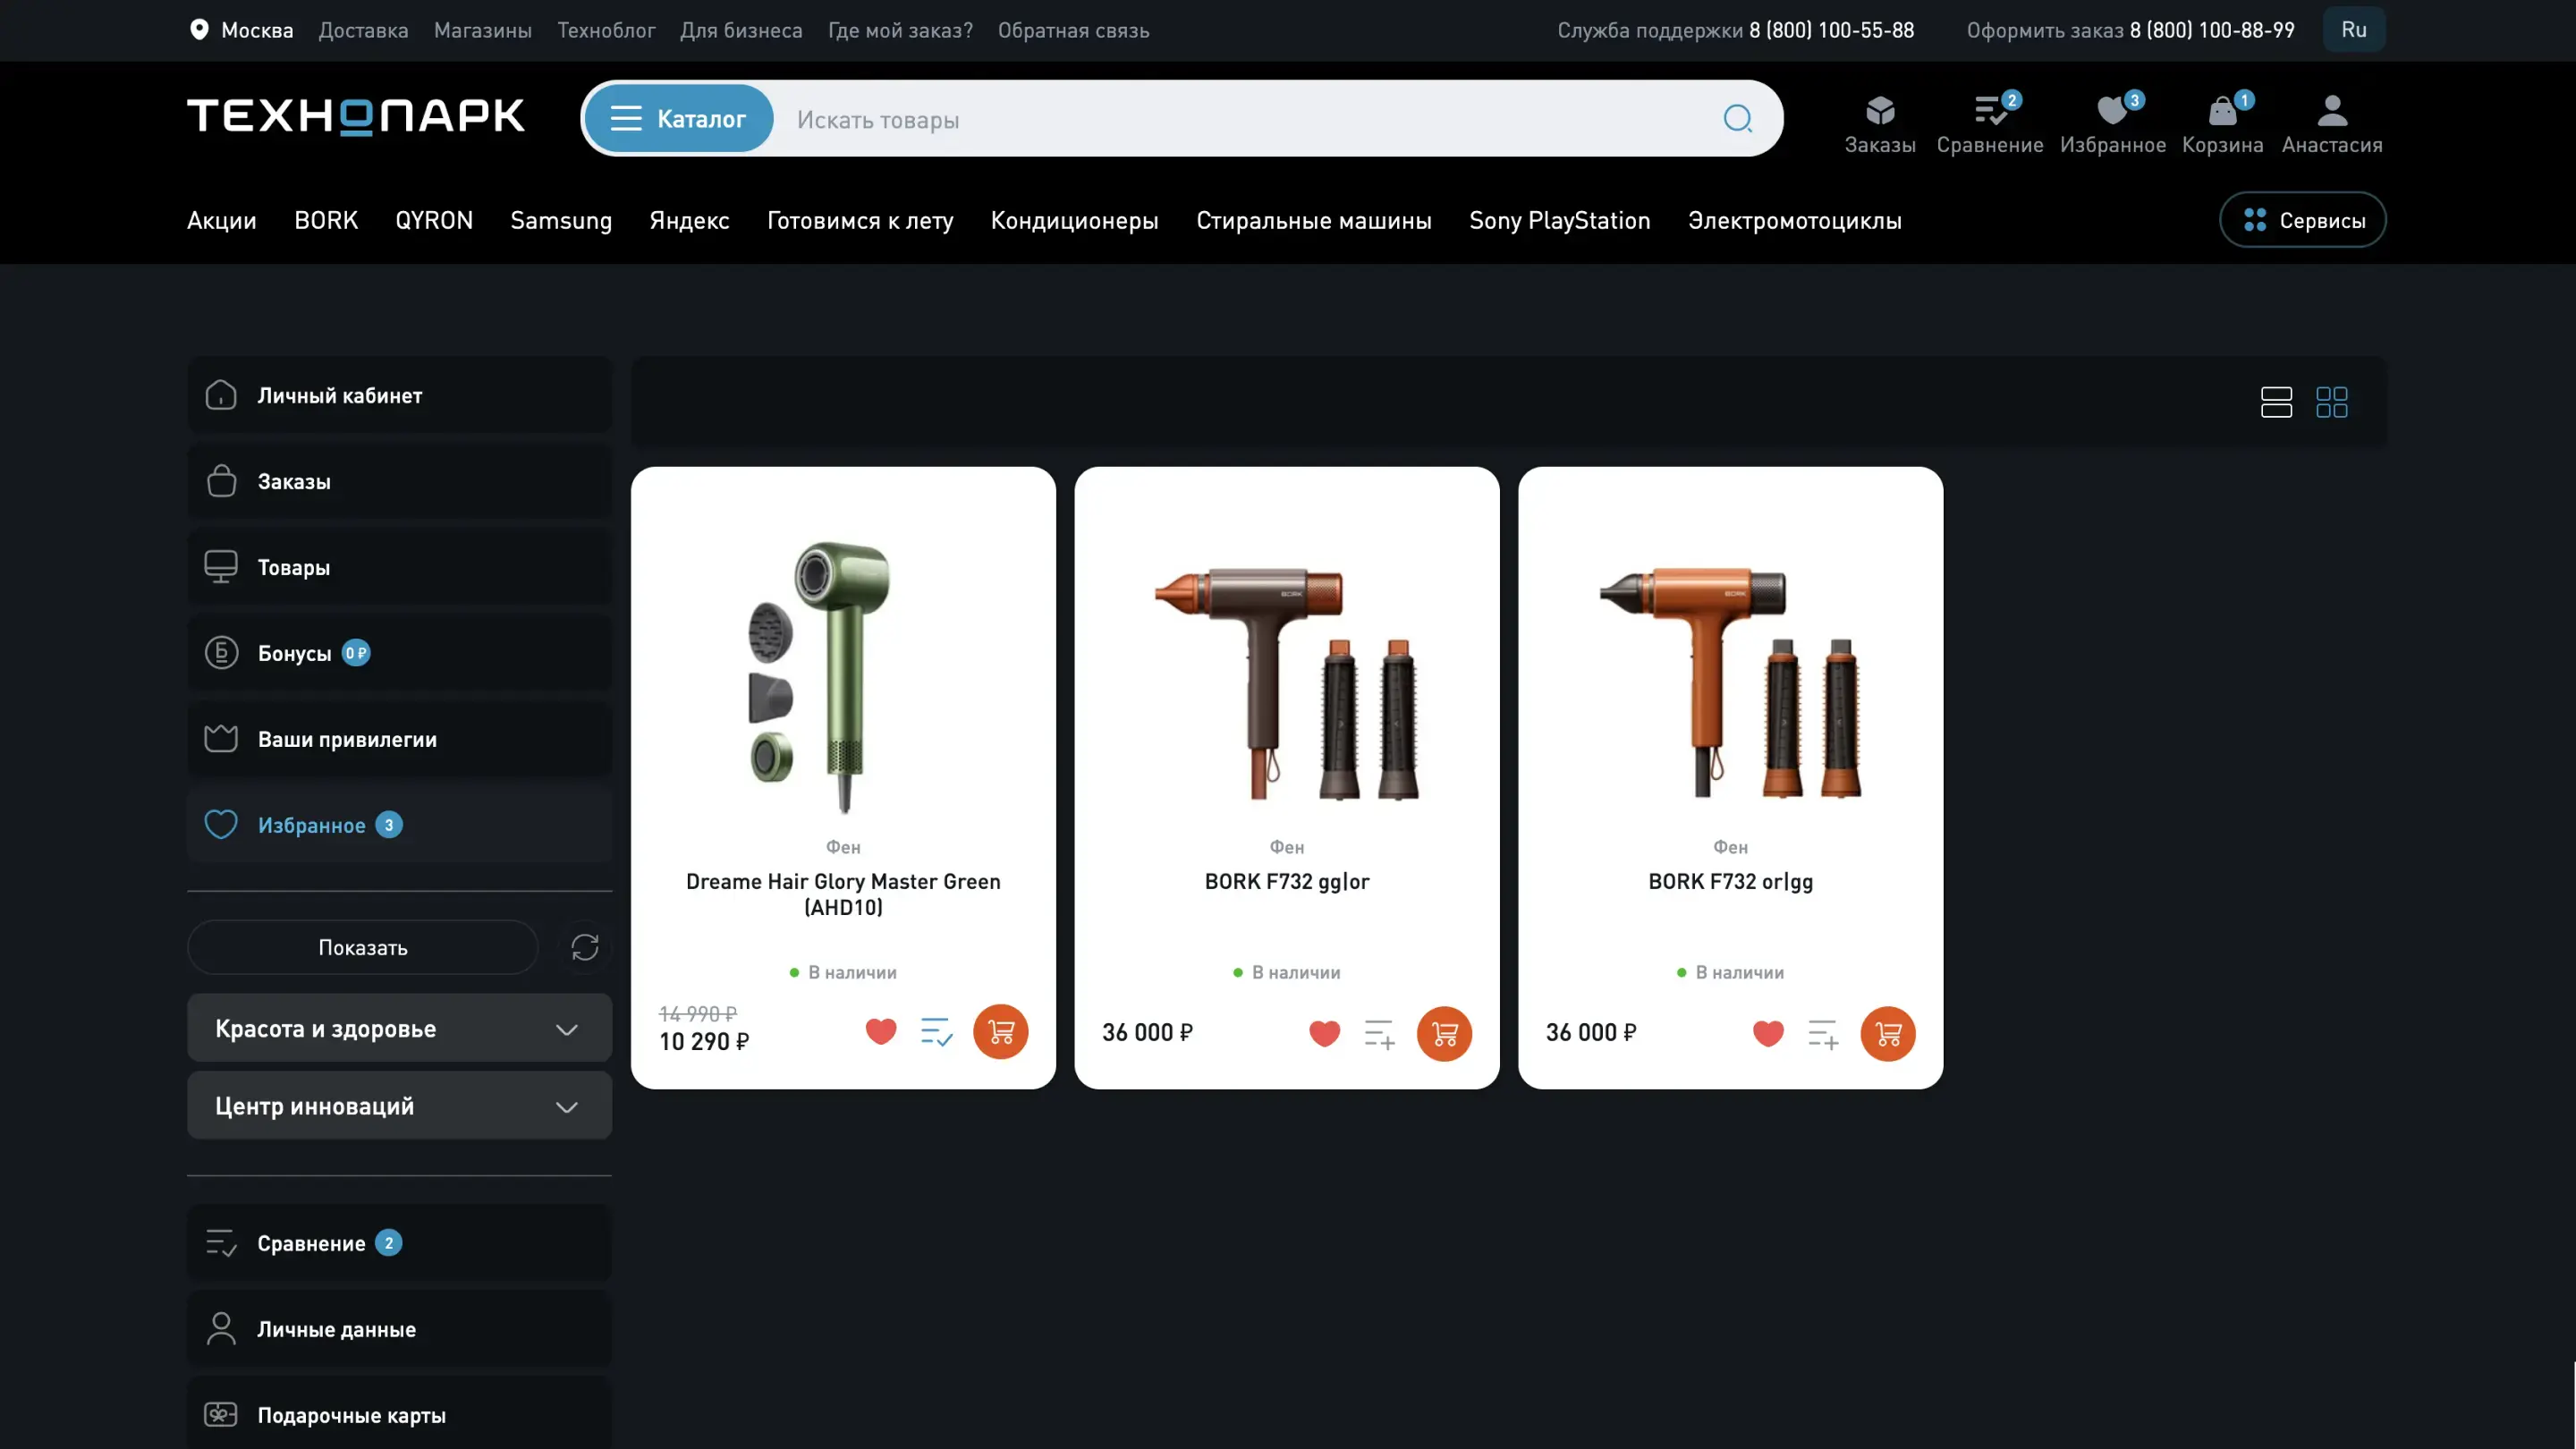Click the filter reset refresh icon
The image size is (2576, 1449).
point(585,947)
